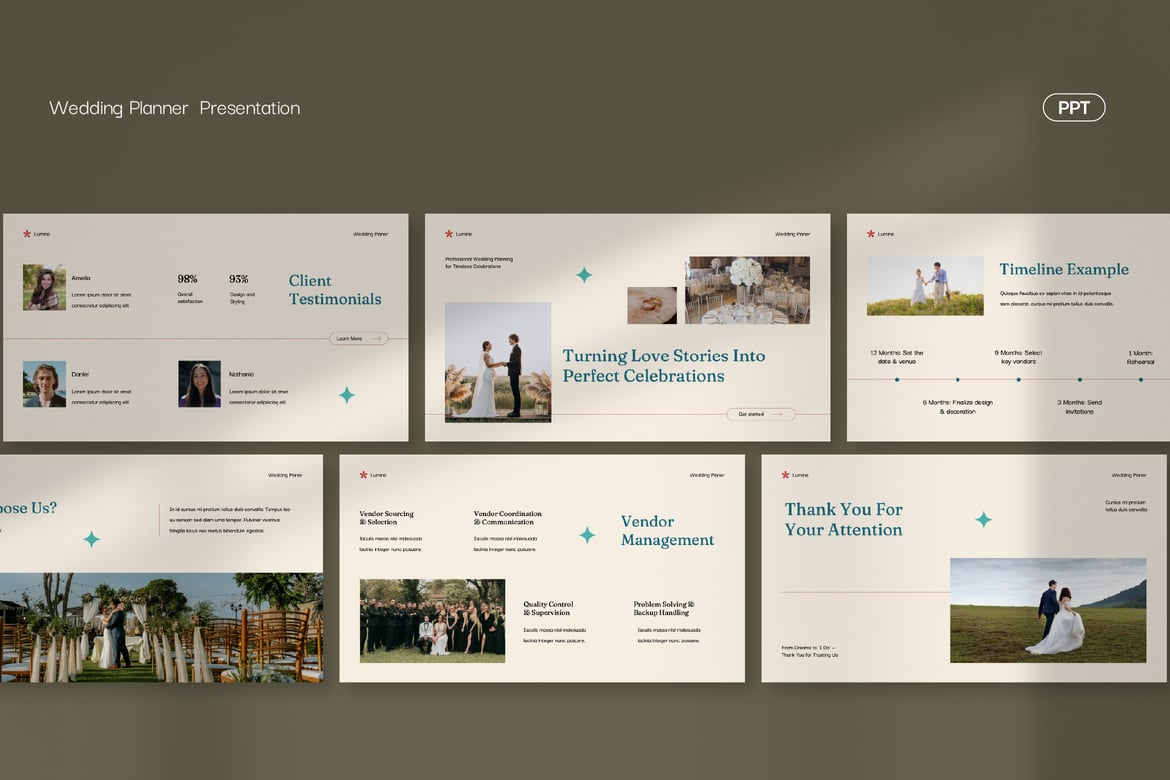Click the 'Client Testimonials' heading
This screenshot has height=780, width=1170.
[x=335, y=290]
